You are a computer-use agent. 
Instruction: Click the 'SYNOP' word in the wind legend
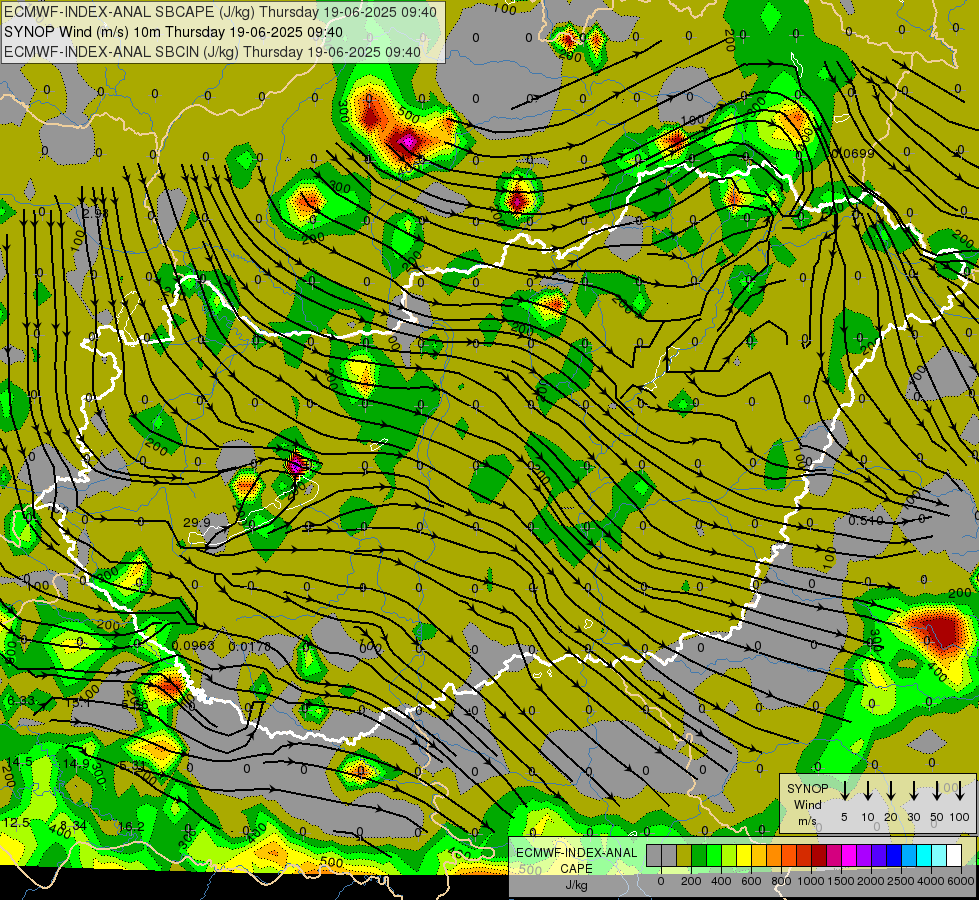click(x=807, y=789)
